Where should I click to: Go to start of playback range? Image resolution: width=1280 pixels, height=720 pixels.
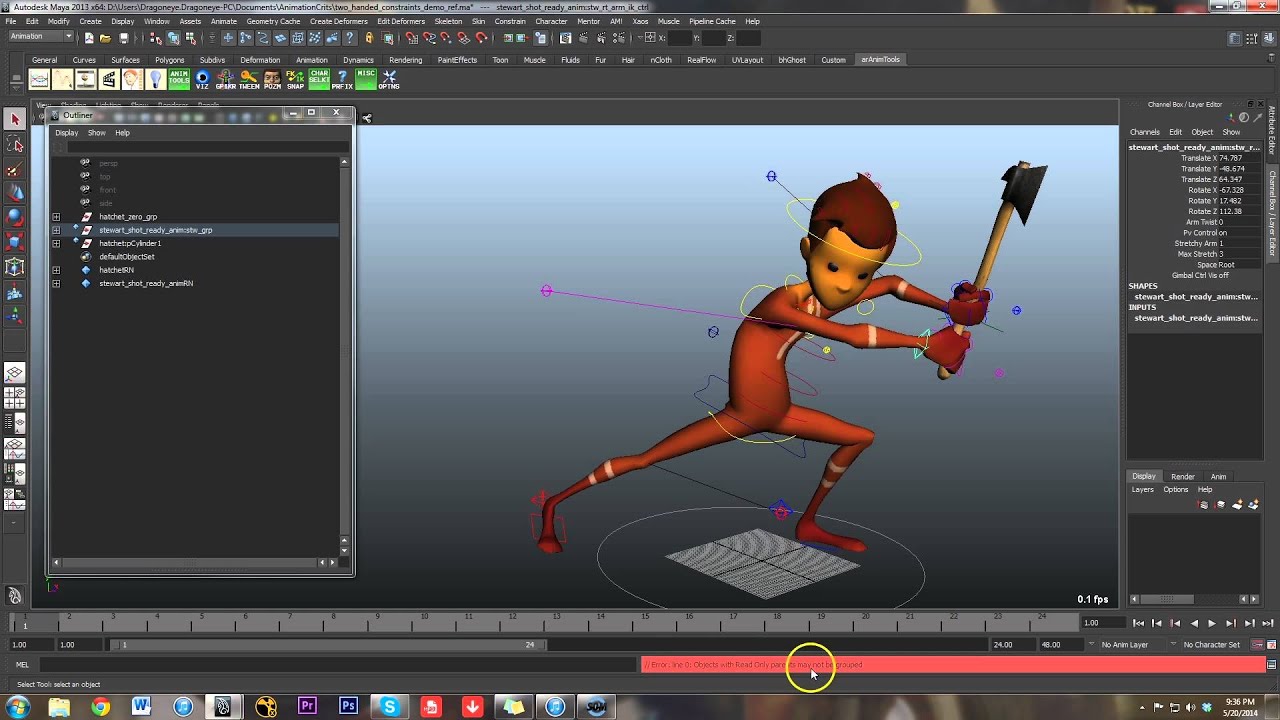click(1138, 623)
